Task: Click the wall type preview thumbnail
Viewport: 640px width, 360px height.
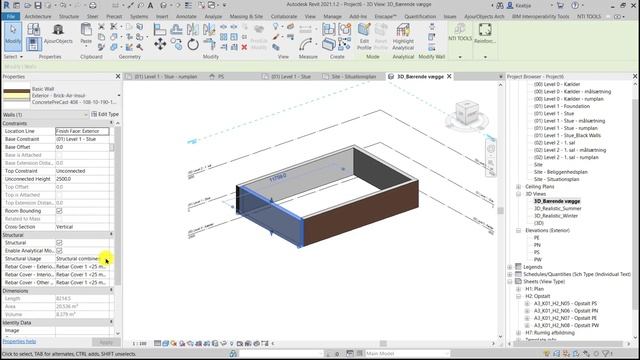Action: (x=16, y=95)
